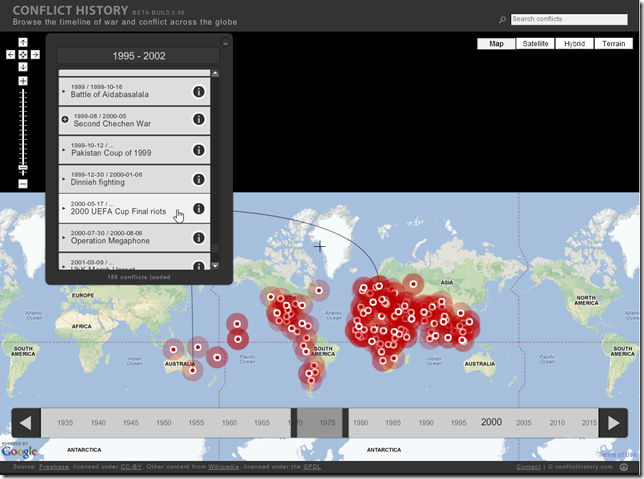
Task: Jump to 1935 on the timeline
Action: click(x=65, y=423)
